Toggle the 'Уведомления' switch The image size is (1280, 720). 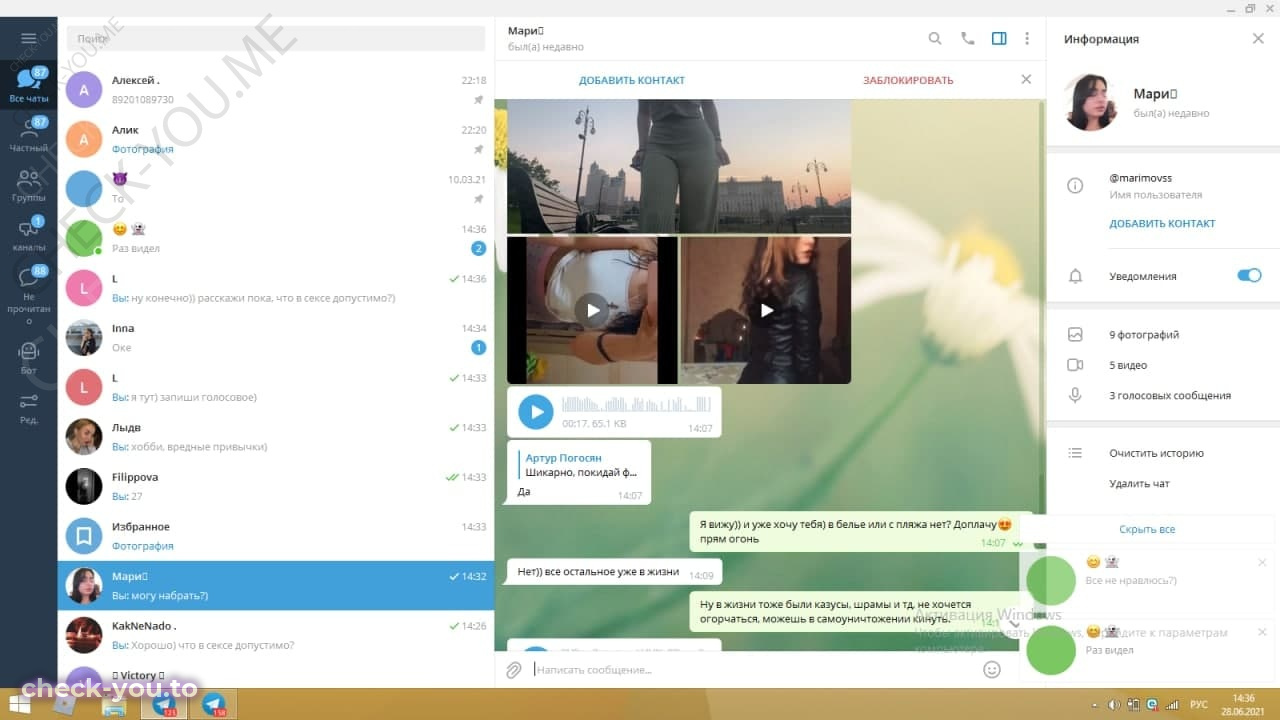[1249, 275]
